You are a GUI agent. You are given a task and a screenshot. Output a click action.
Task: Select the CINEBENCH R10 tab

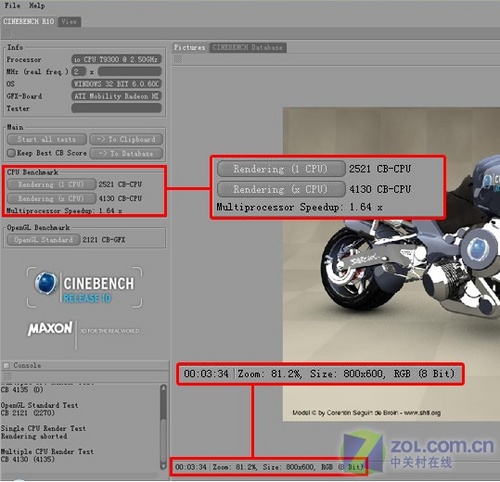point(29,22)
